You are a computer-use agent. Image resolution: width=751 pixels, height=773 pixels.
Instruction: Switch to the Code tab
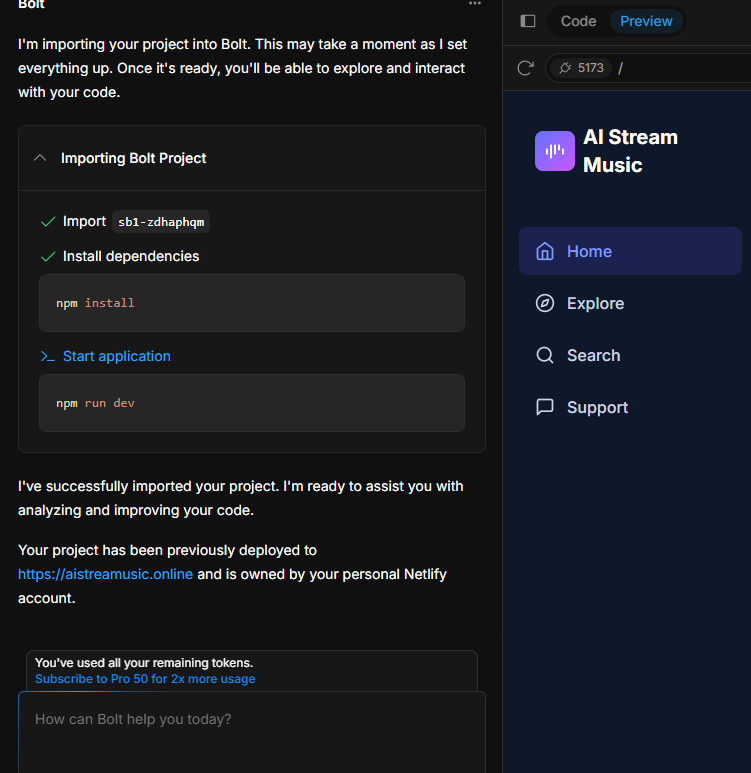(x=578, y=21)
